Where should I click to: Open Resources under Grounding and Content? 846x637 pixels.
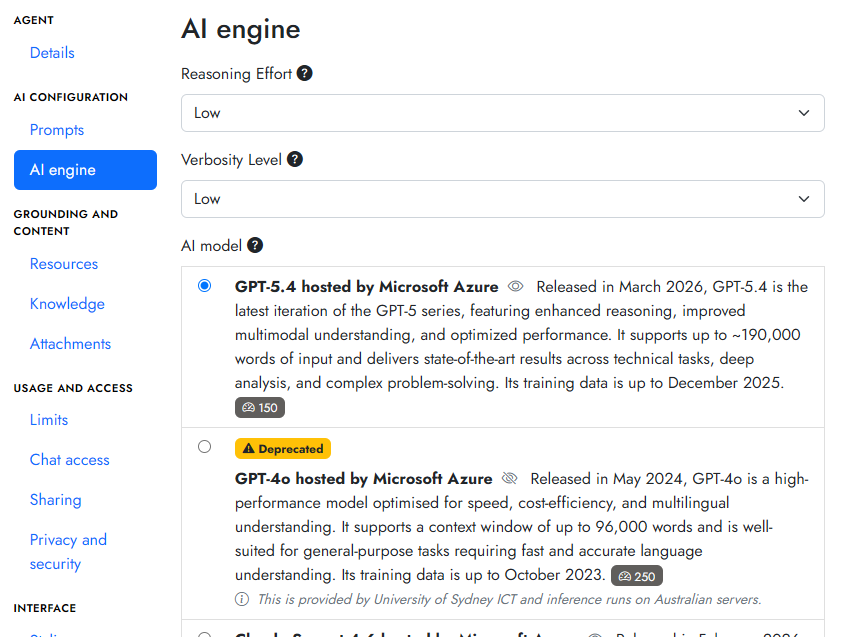[x=64, y=264]
